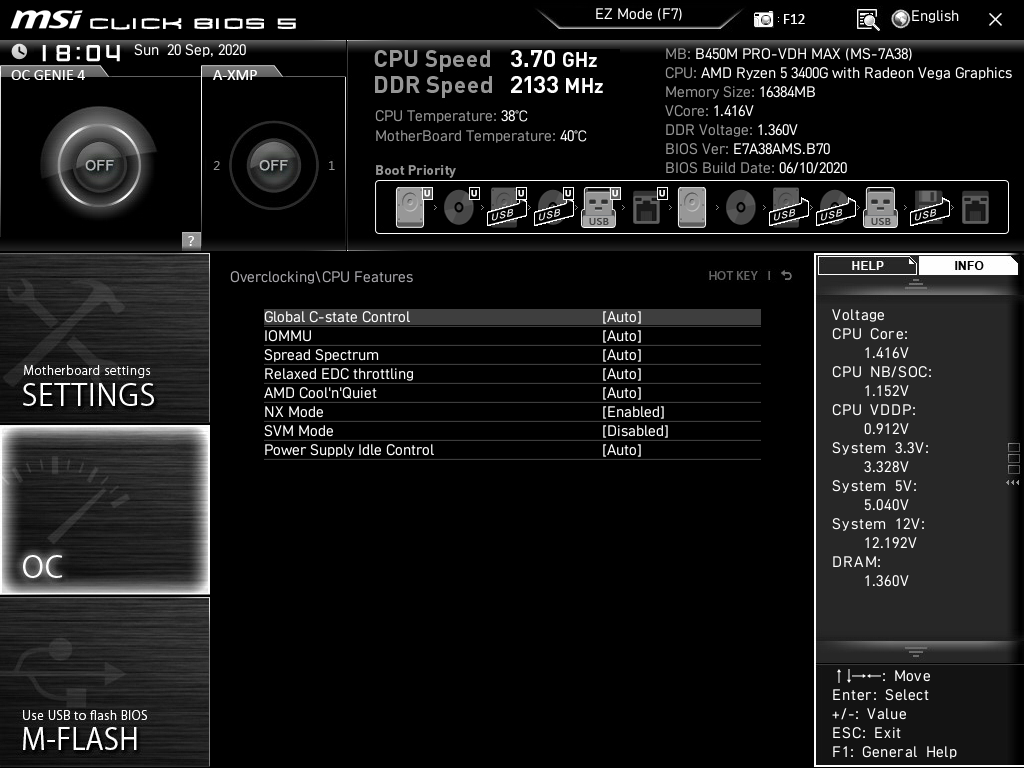Image resolution: width=1024 pixels, height=768 pixels.
Task: Click the Boot Priority heading
Action: 415,170
